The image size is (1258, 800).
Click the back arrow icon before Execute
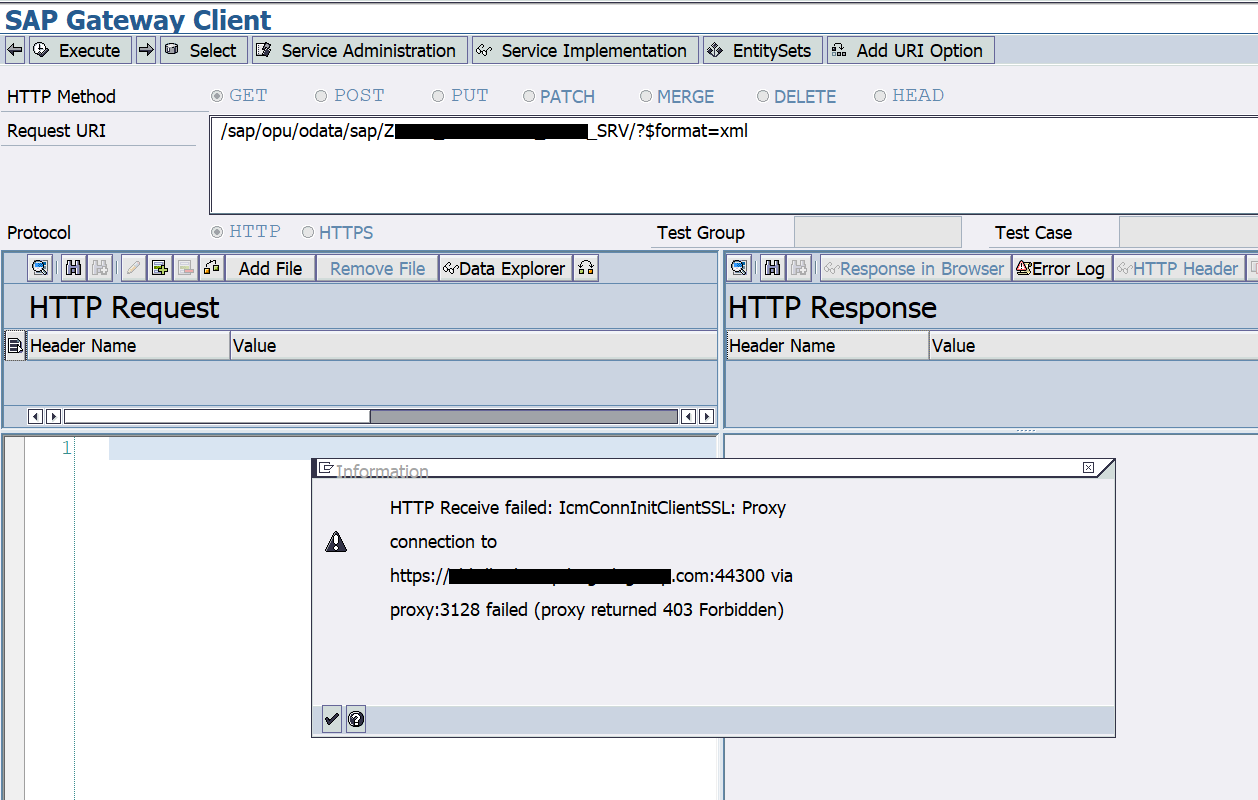15,50
